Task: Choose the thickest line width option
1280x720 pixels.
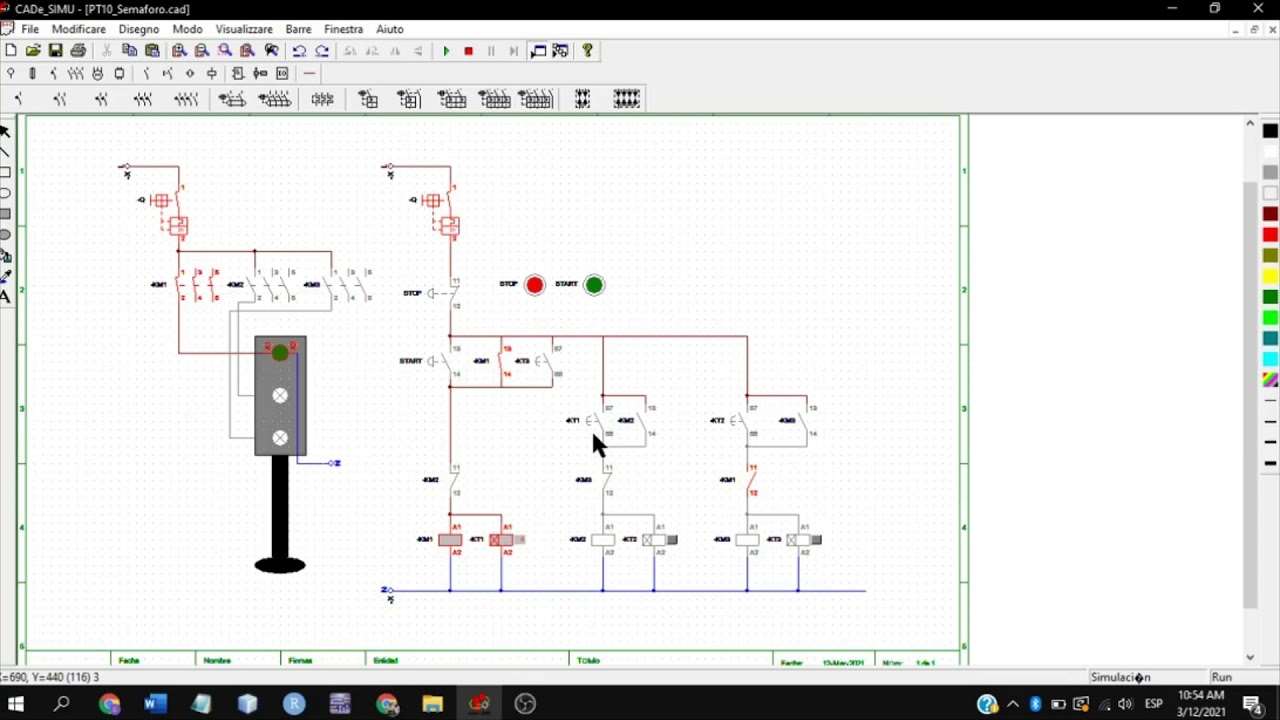Action: tap(1270, 463)
